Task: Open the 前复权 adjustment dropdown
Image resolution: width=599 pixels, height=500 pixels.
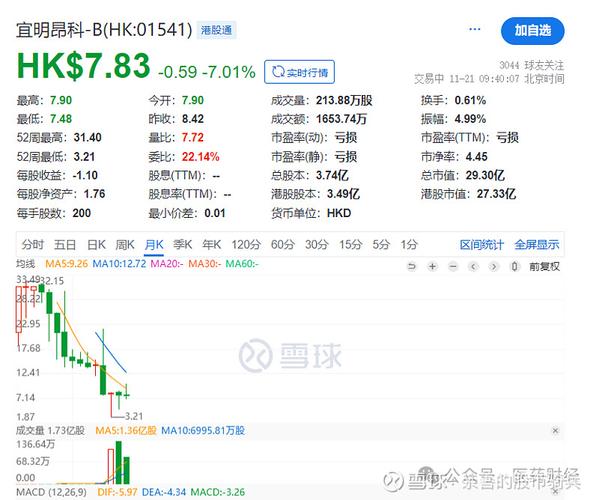Action: click(x=544, y=266)
